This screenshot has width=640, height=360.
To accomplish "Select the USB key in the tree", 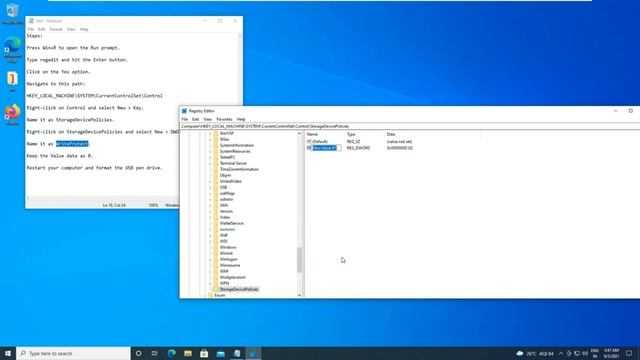I will tap(223, 187).
